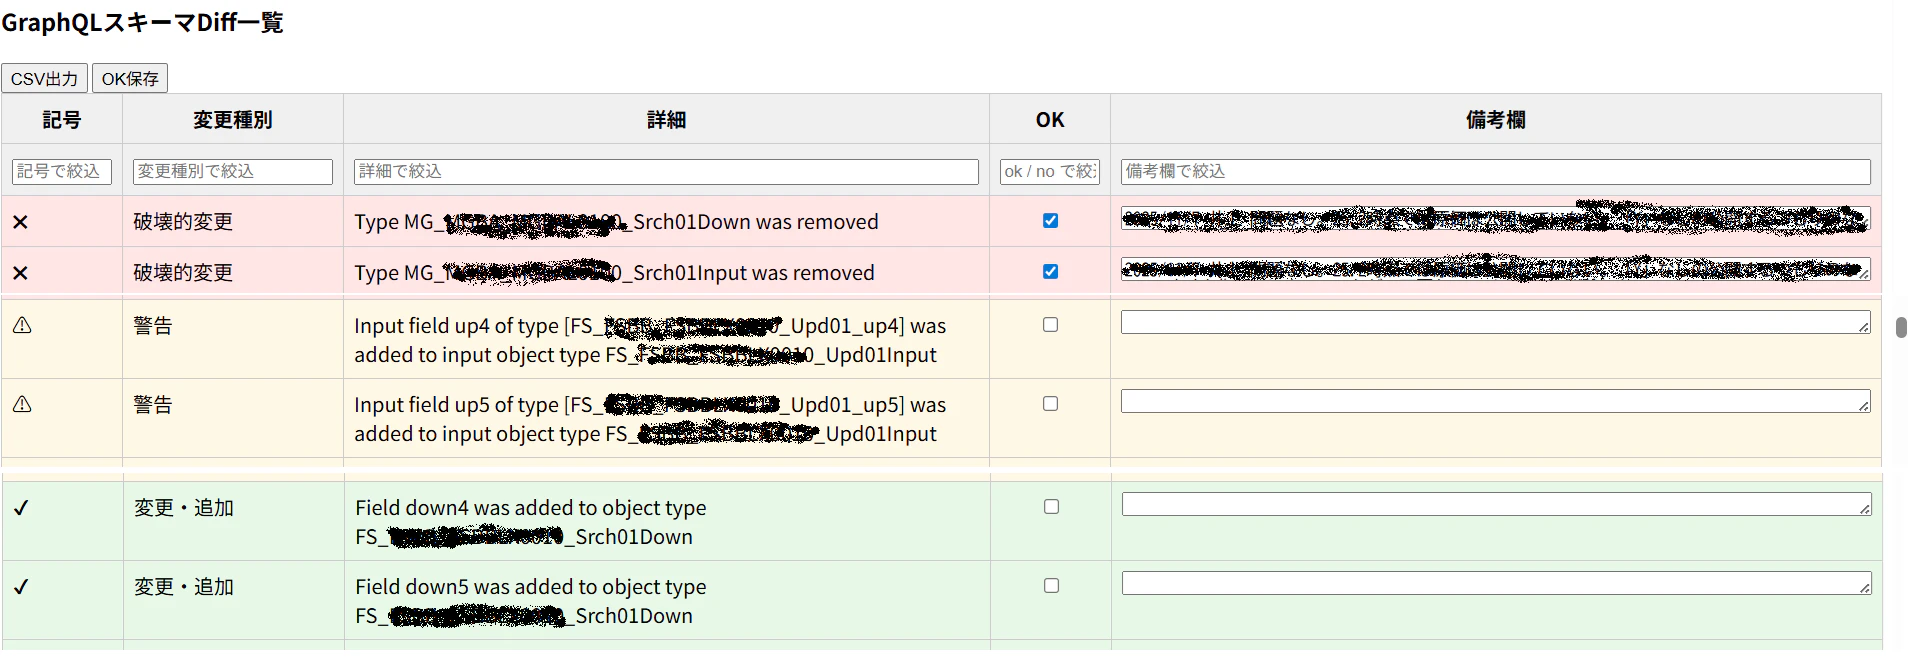The image size is (1912, 670).
Task: Uncheck OK checkbox for Srch01Input removed row
Action: [1050, 272]
